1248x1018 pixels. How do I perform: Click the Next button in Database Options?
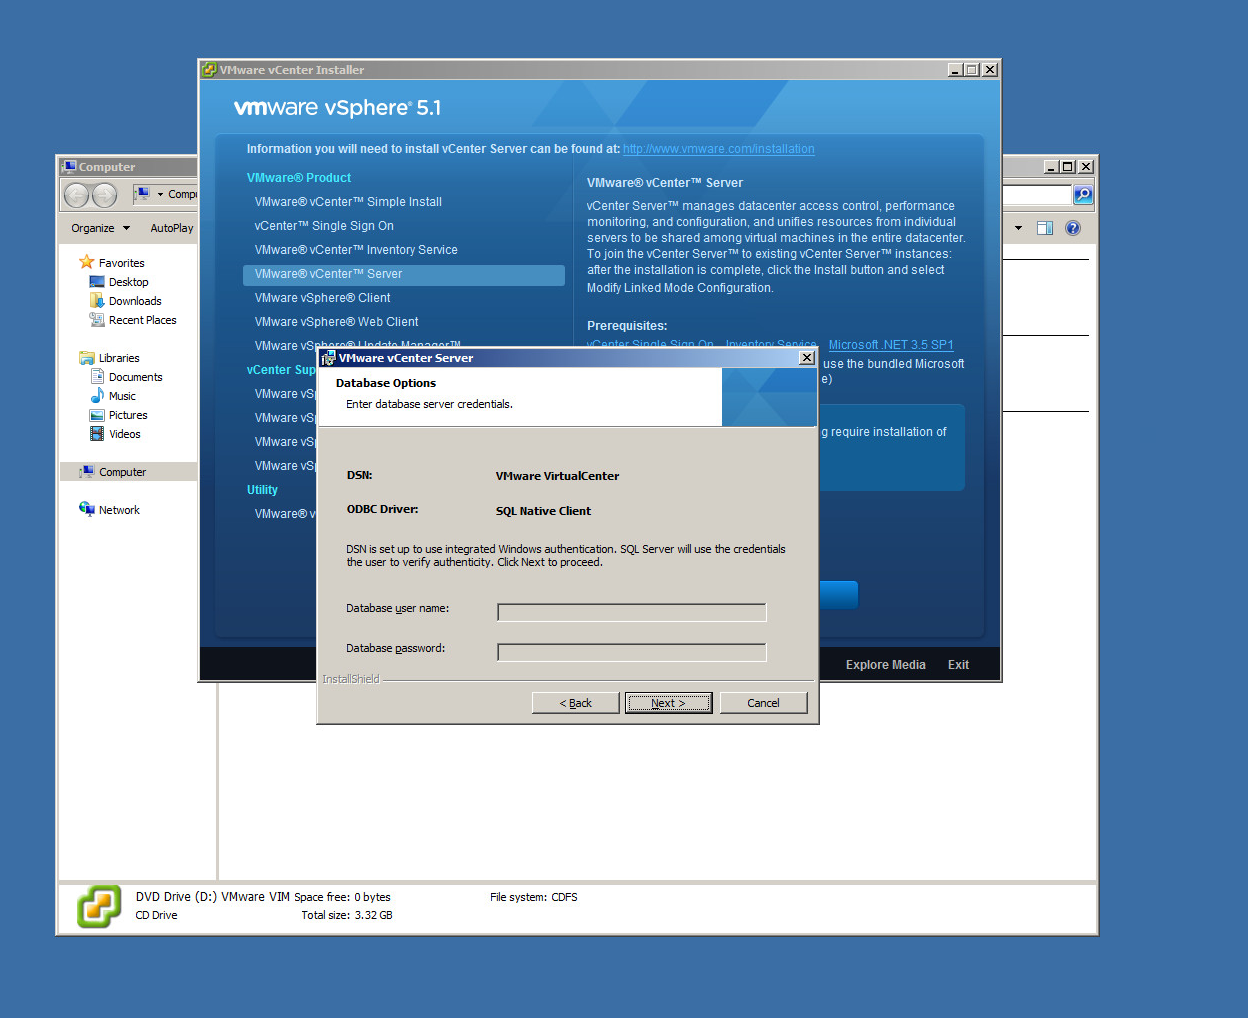pos(668,703)
